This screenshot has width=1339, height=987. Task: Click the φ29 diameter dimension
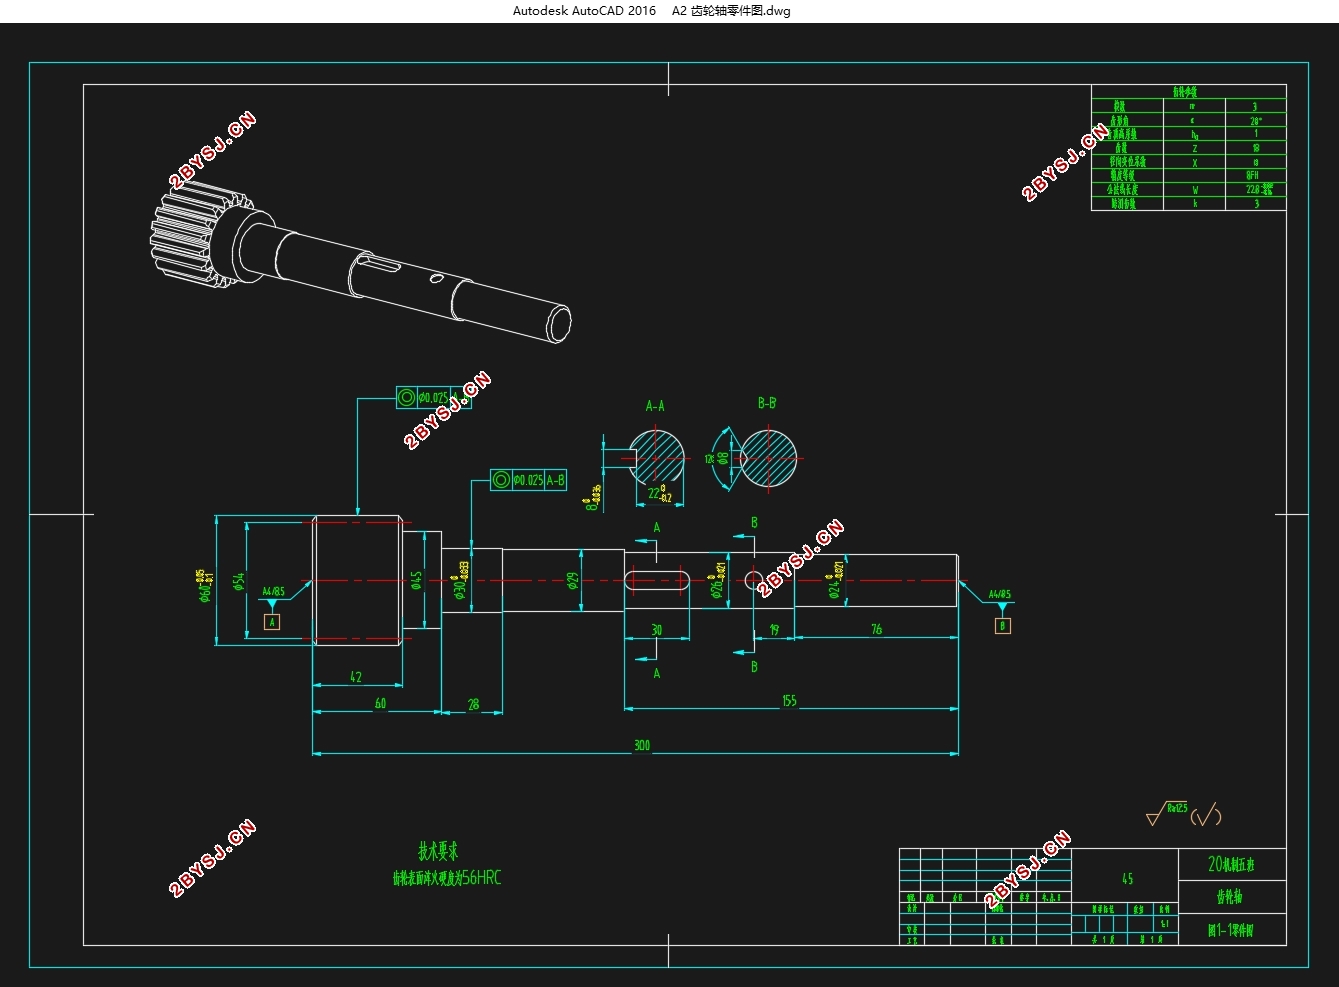point(572,580)
